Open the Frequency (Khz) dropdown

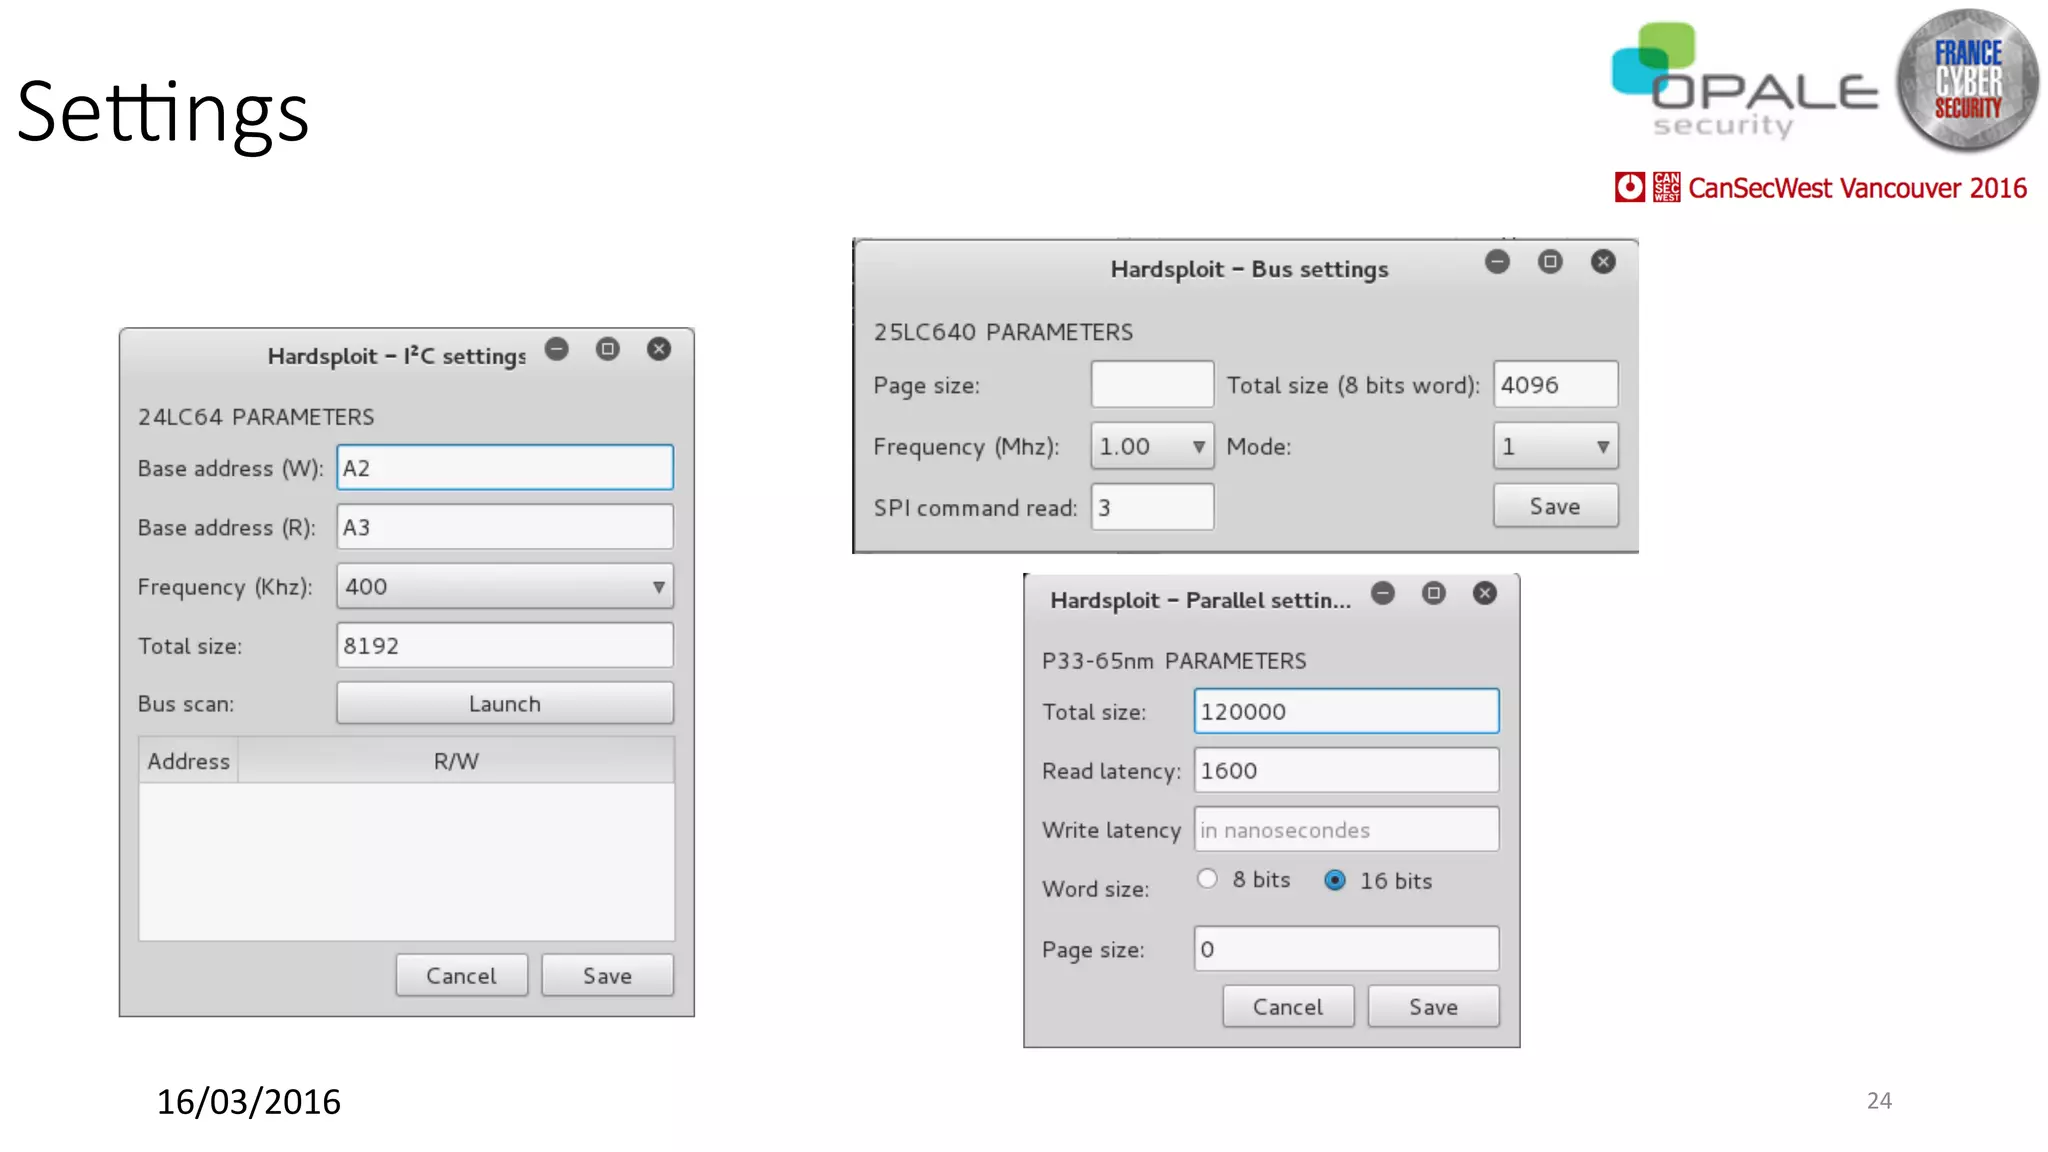(505, 587)
